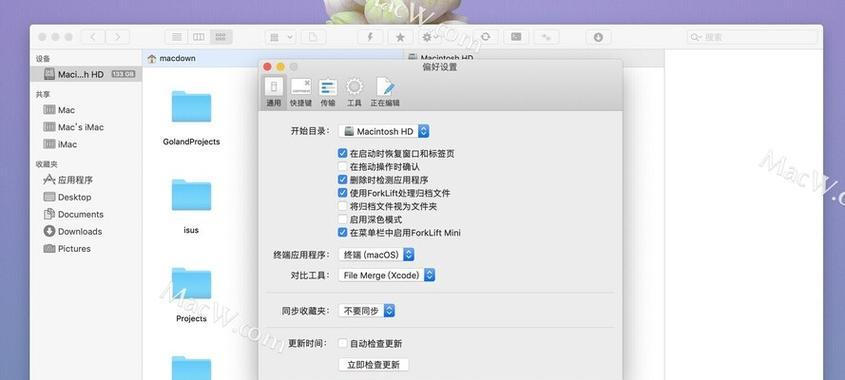This screenshot has height=380, width=845.
Task: Select the 通用 general preferences tab
Action: click(274, 92)
